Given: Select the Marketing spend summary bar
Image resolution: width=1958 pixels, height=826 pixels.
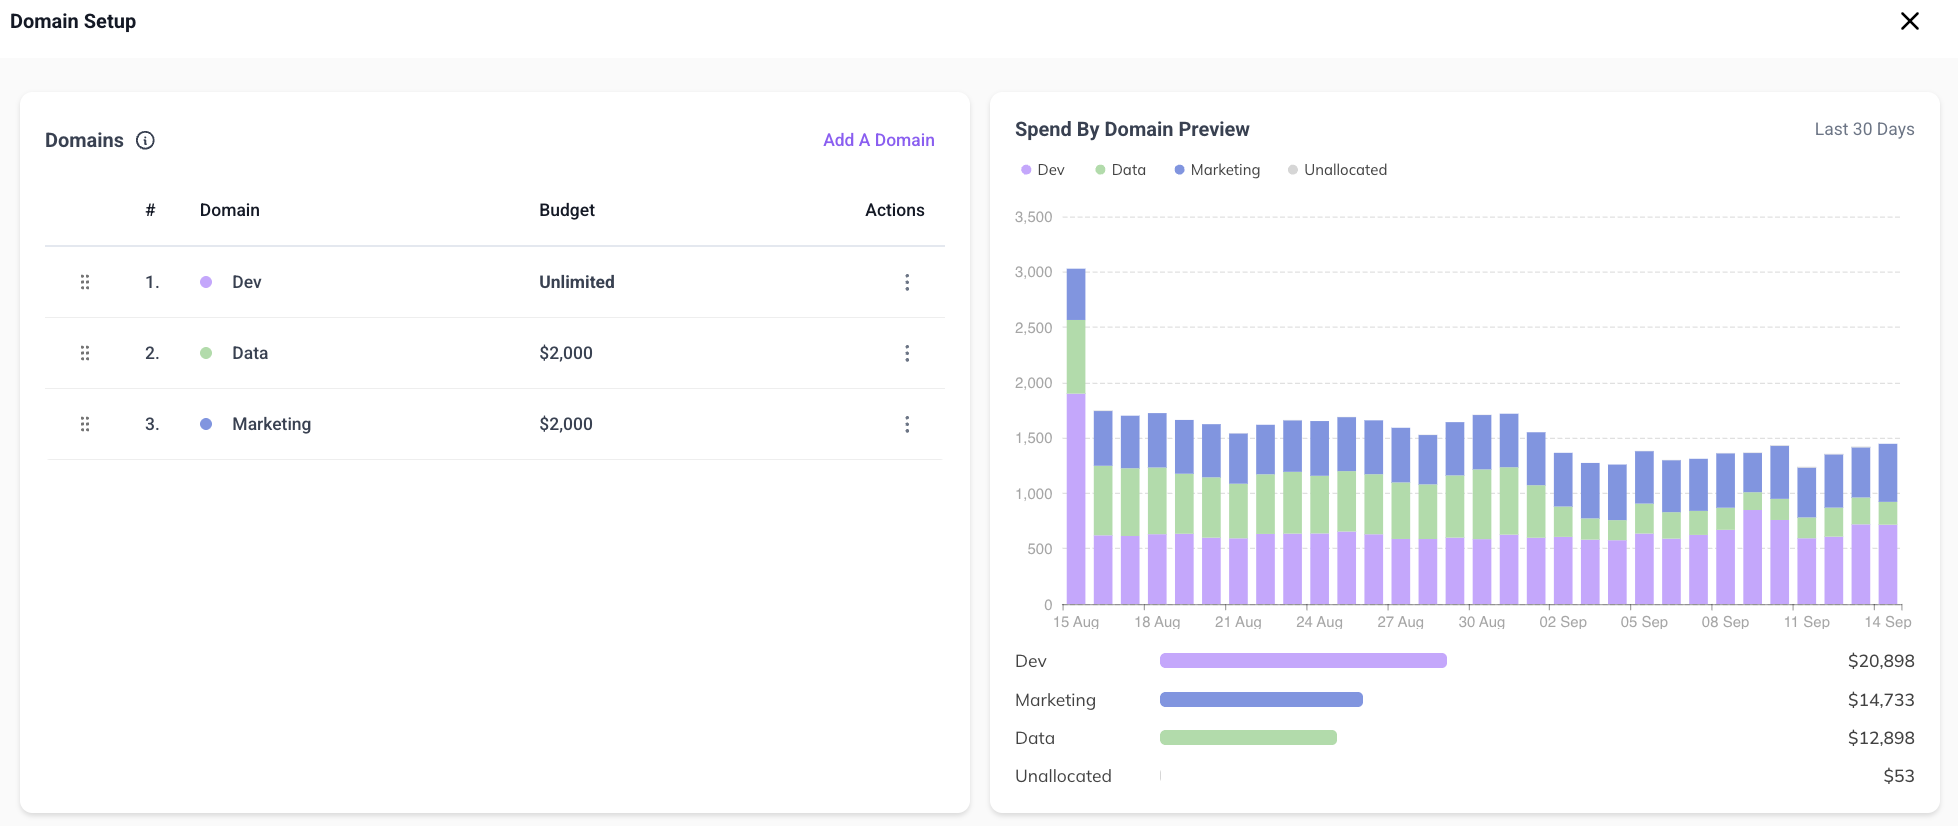Looking at the screenshot, I should click(1261, 700).
